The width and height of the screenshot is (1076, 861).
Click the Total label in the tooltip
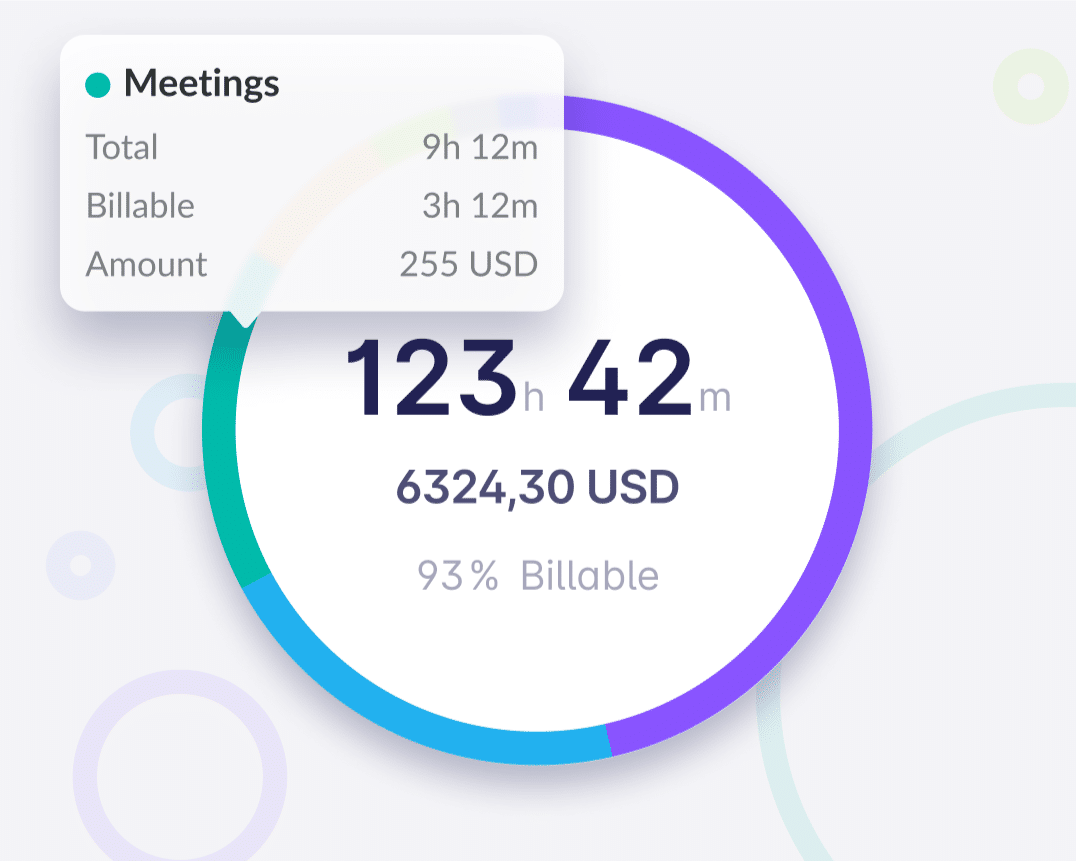coord(122,148)
